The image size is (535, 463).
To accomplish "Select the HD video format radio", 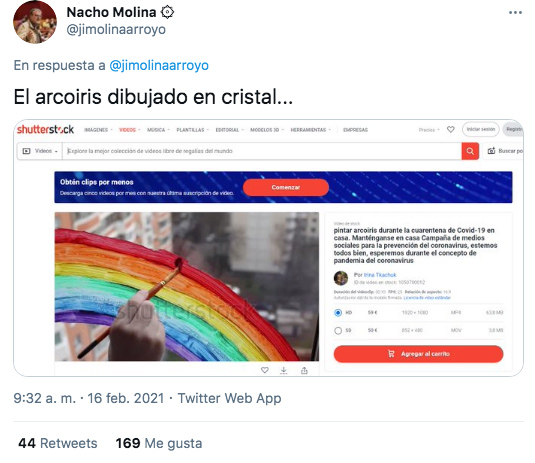I will coord(338,313).
